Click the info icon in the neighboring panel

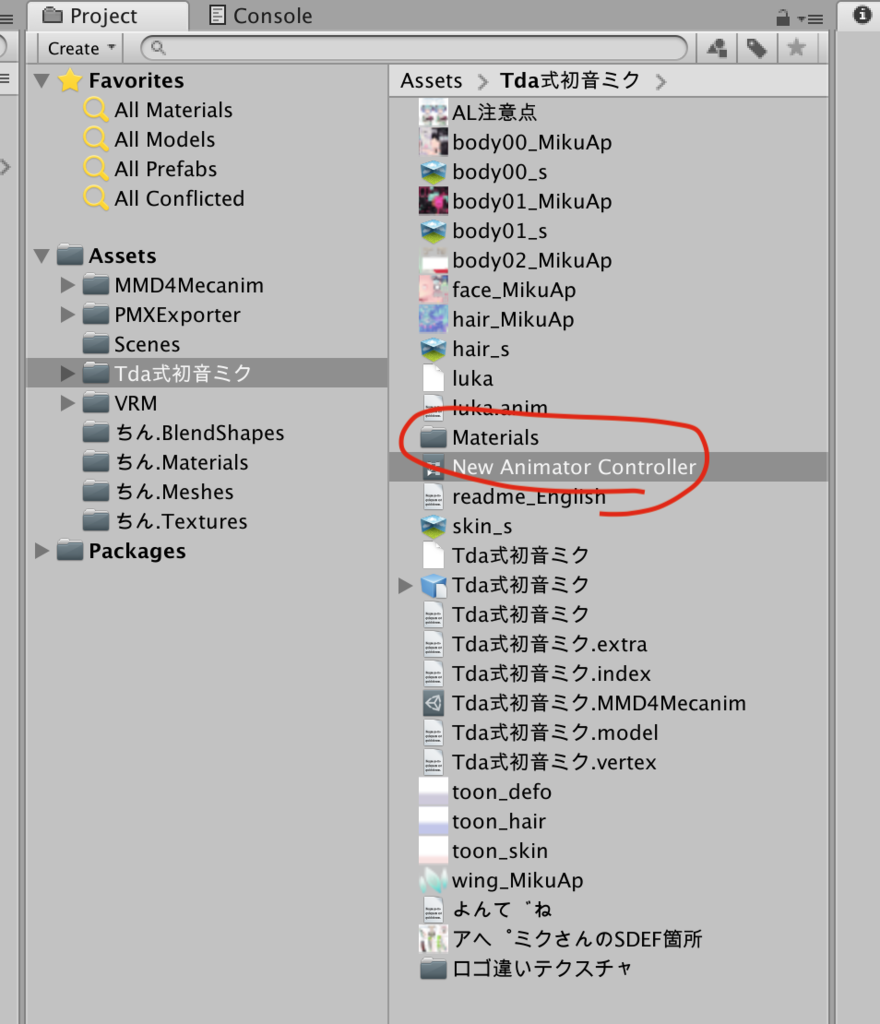click(862, 14)
